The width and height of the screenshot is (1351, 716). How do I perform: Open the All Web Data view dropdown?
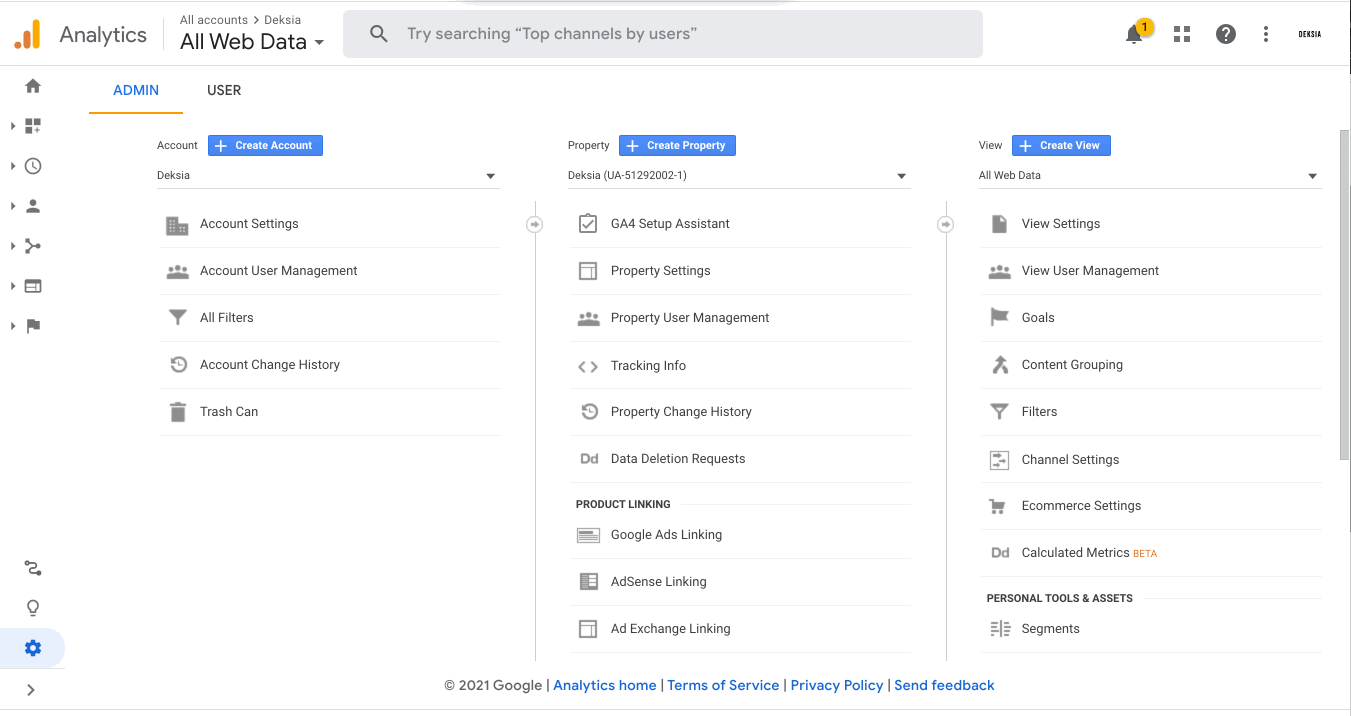point(1149,176)
